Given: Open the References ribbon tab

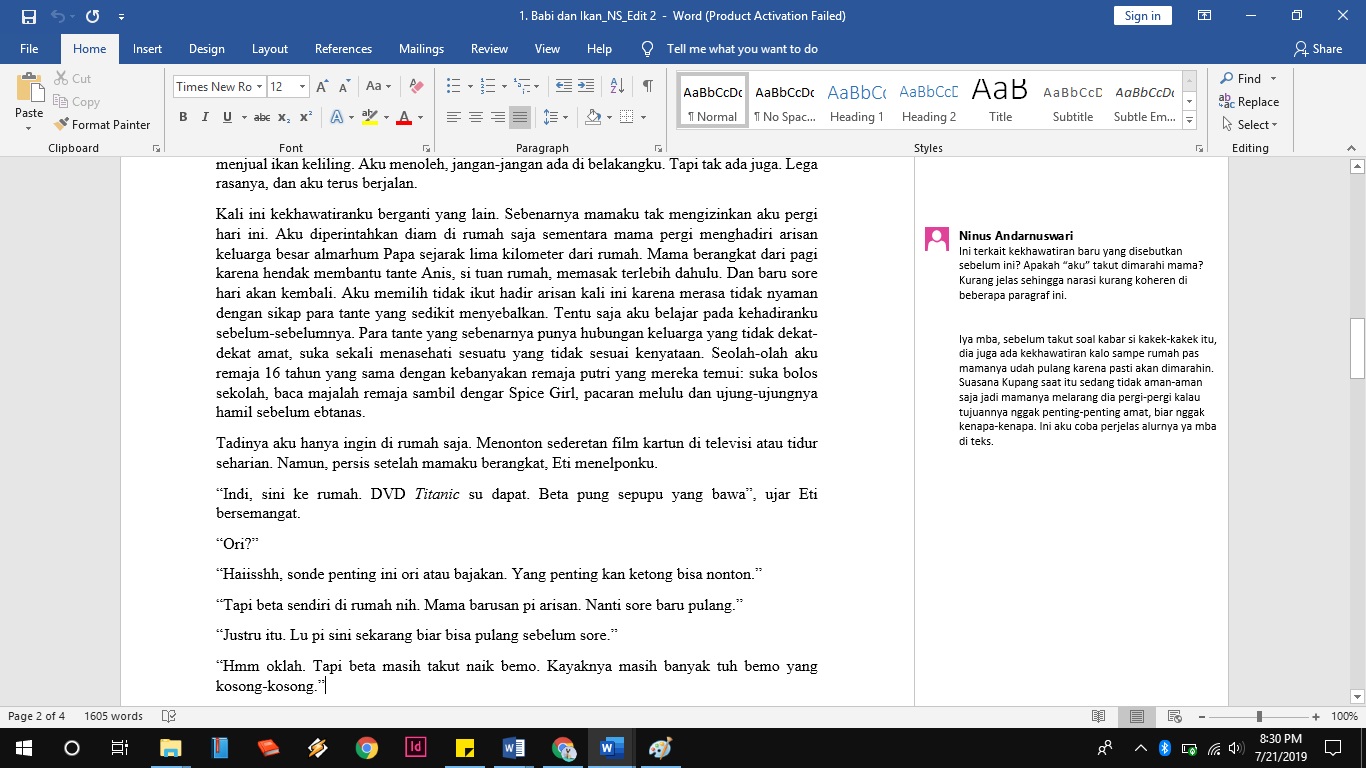Looking at the screenshot, I should pyautogui.click(x=343, y=49).
